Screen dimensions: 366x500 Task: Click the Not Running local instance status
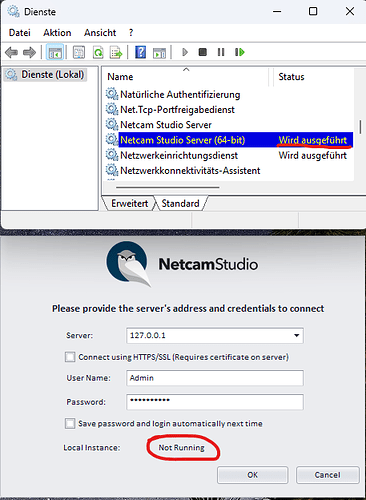181,448
